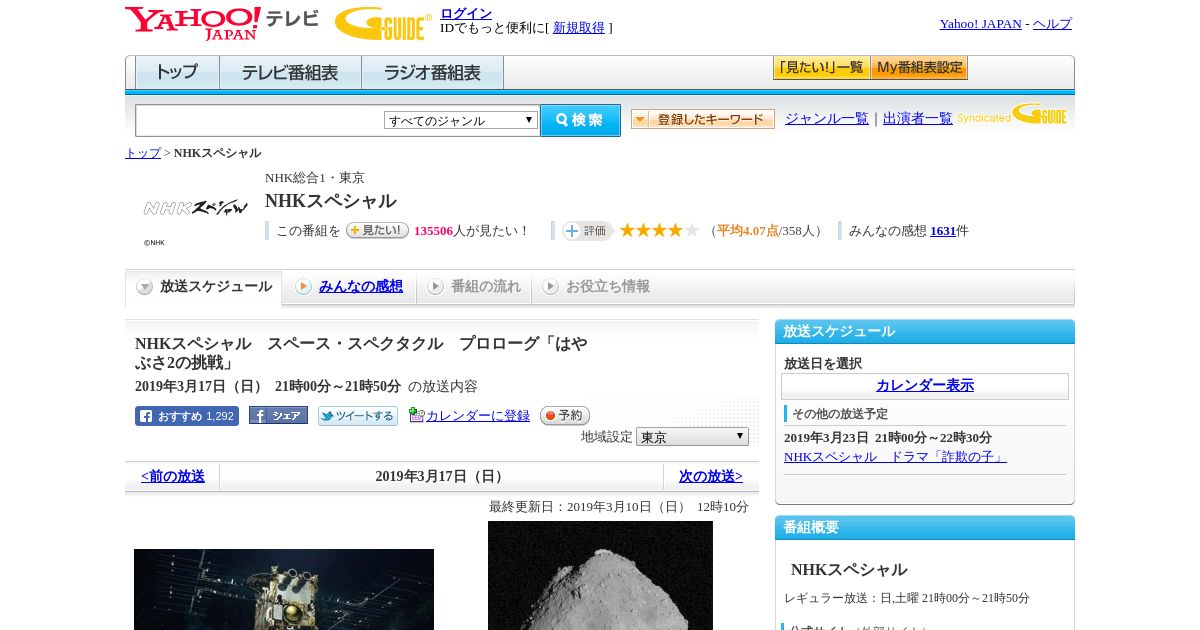Click the Hayabusa2 spacecraft image
The height and width of the screenshot is (630, 1200).
click(284, 589)
